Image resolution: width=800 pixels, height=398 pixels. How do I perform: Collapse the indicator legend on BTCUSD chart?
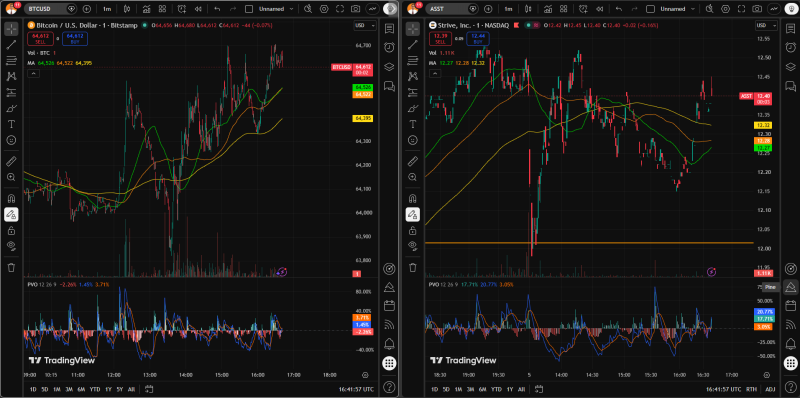[x=33, y=73]
